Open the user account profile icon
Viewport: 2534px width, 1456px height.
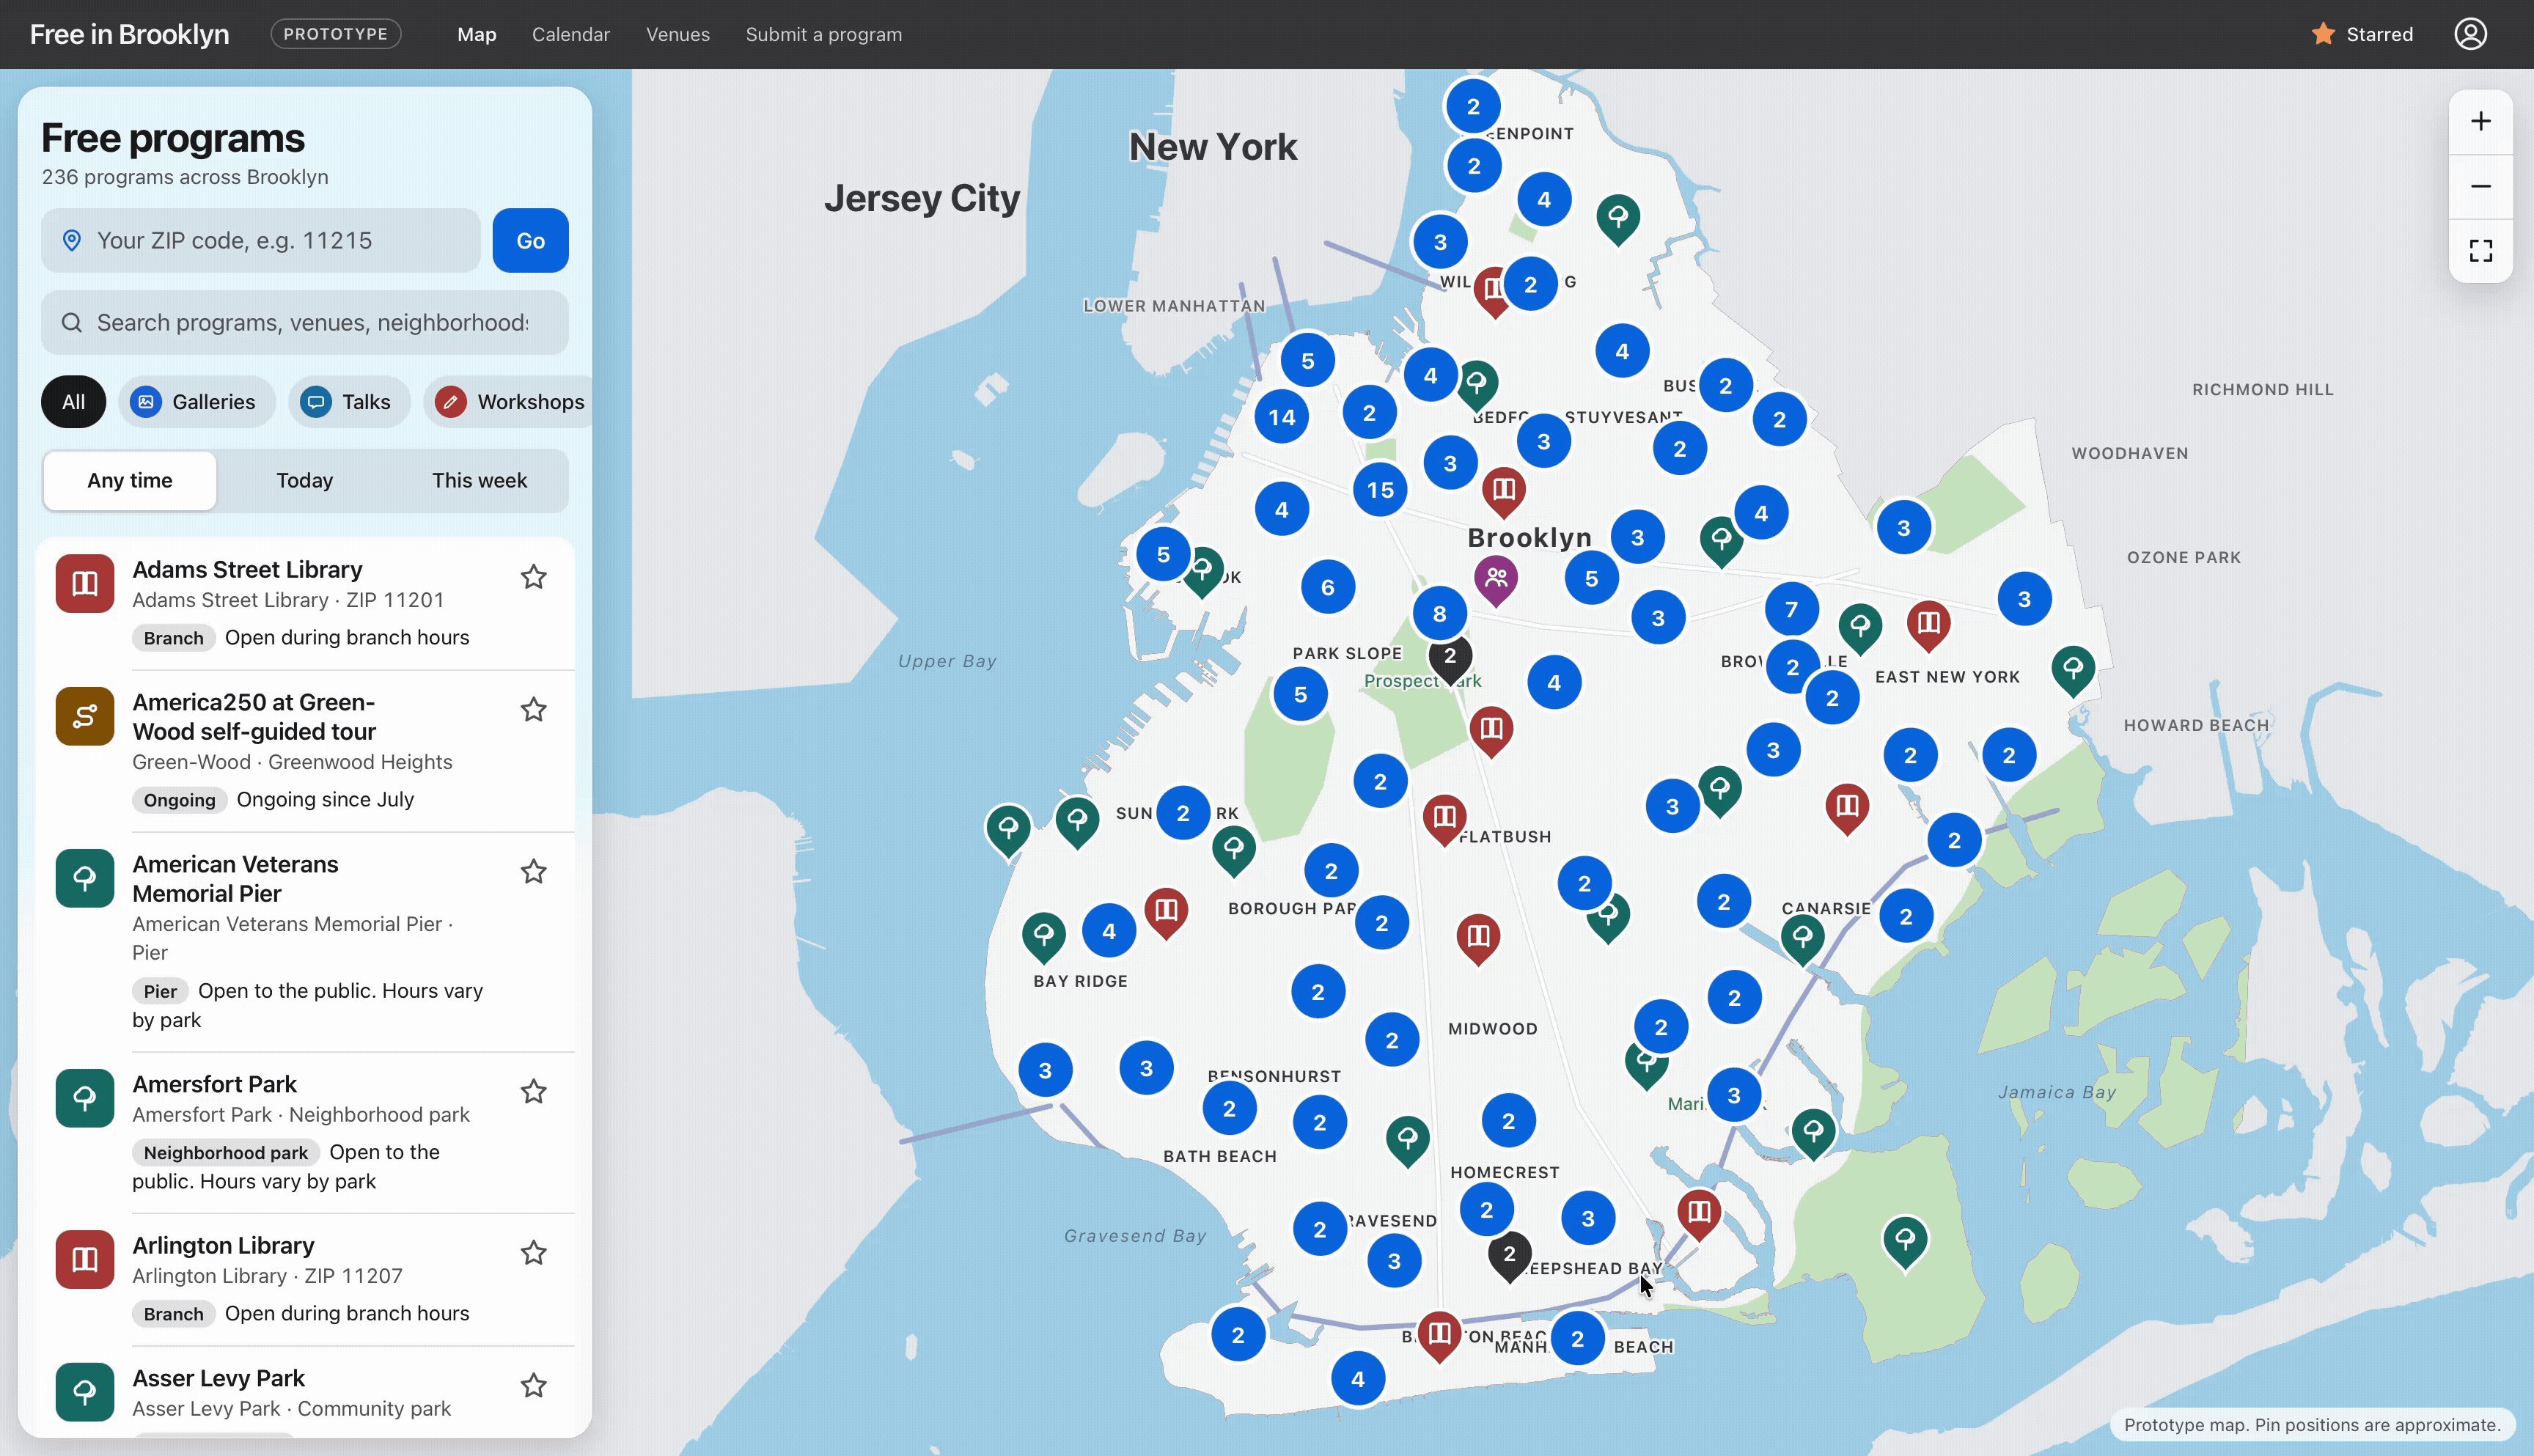(x=2470, y=34)
